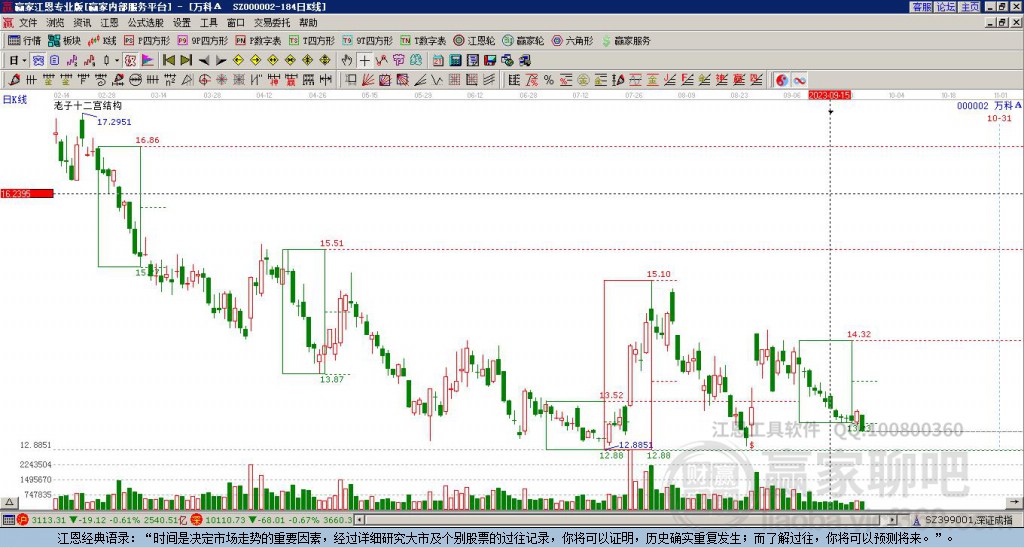The image size is (1024, 548).
Task: Select the red pencil drawing tool
Action: coord(14,80)
